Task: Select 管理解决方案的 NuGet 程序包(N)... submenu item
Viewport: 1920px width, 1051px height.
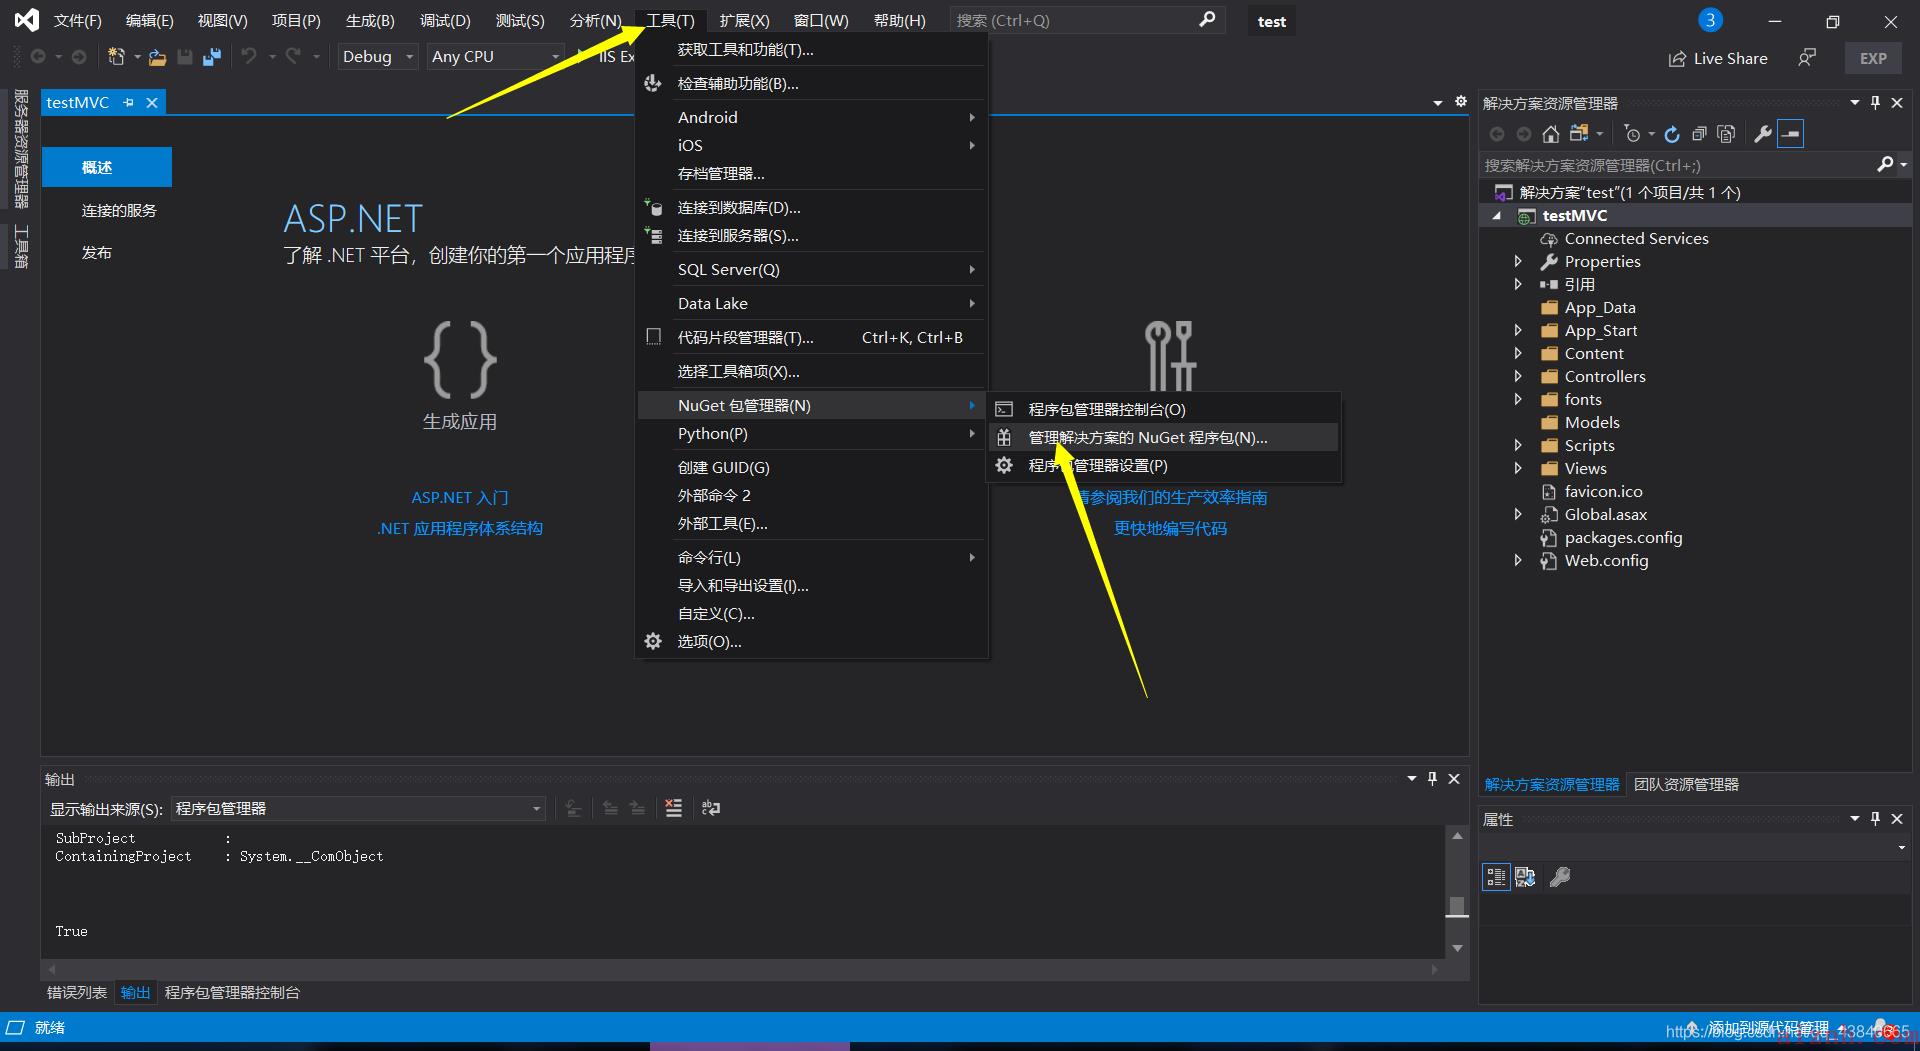Action: pyautogui.click(x=1164, y=437)
